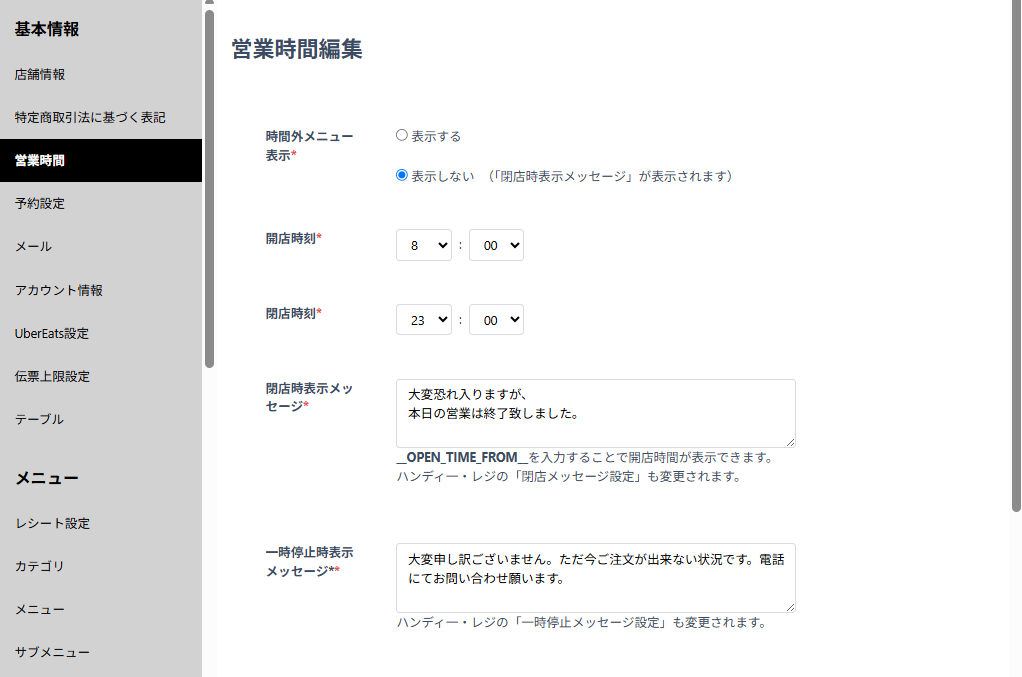This screenshot has width=1022, height=677.
Task: Select 営業時間 sidebar item
Action: [40, 160]
